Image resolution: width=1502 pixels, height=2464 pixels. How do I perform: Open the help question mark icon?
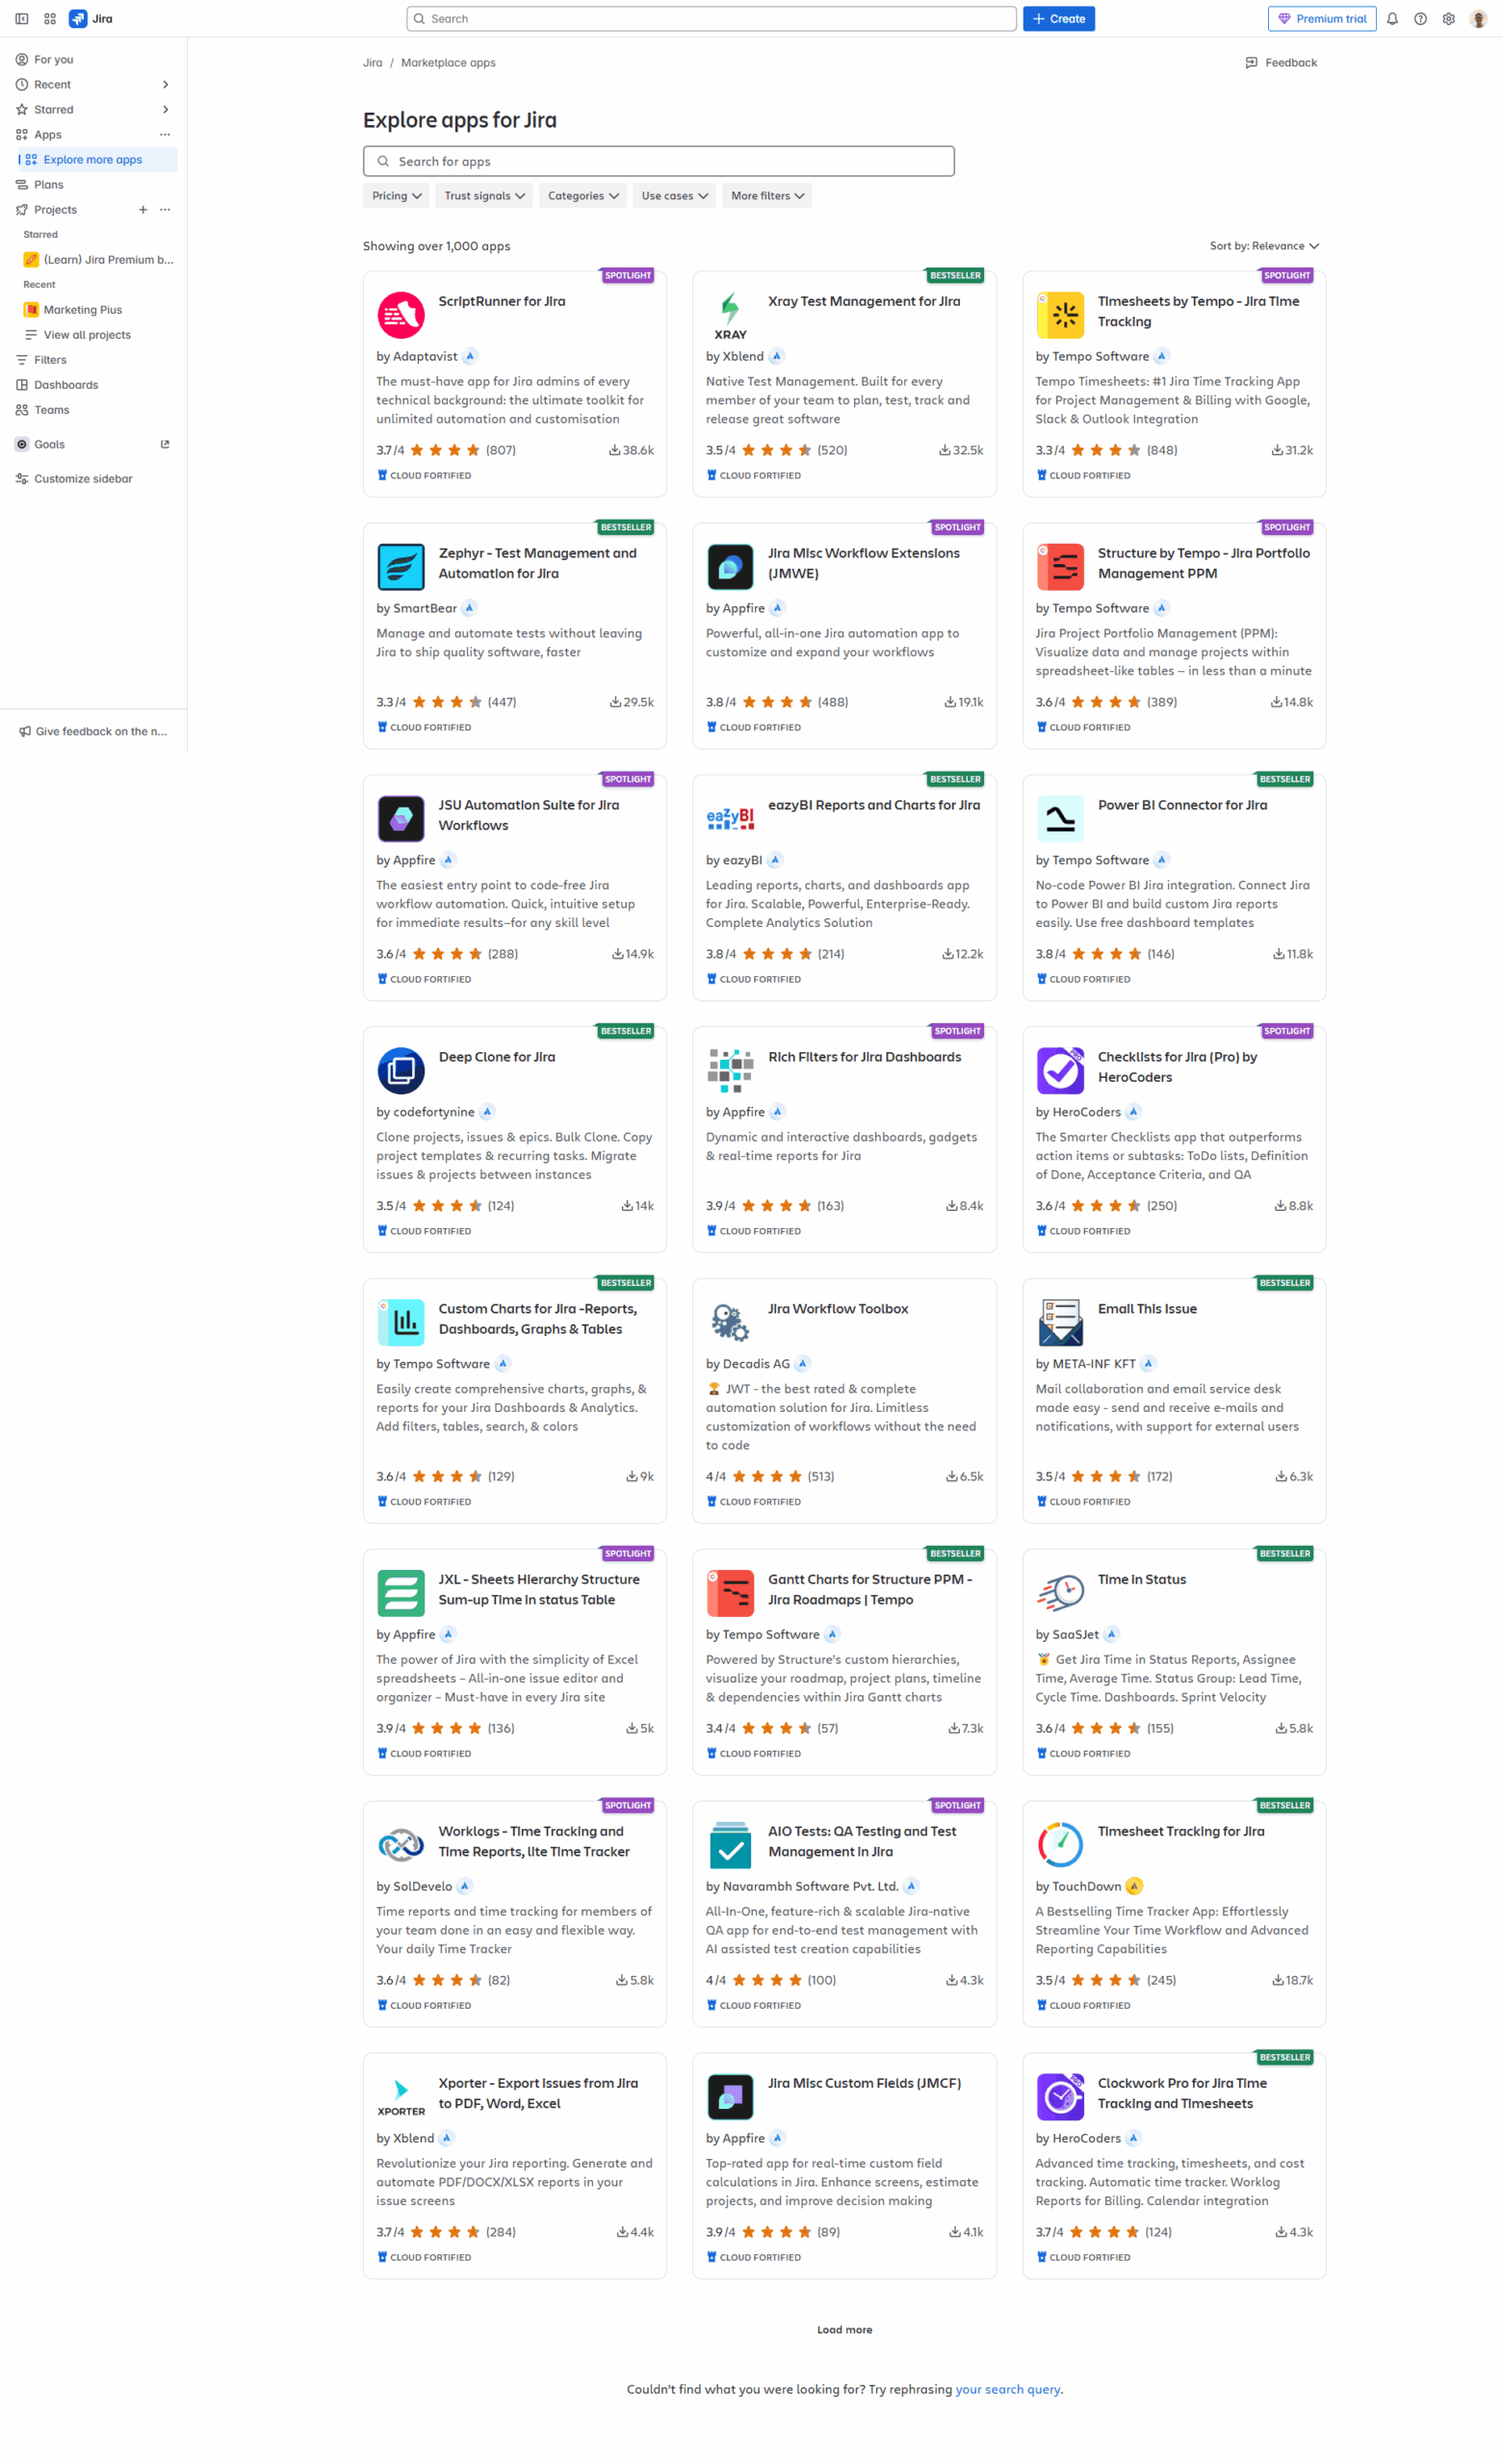(x=1420, y=19)
